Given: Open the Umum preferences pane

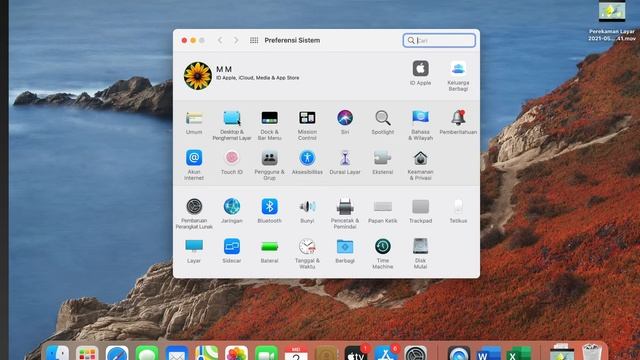Looking at the screenshot, I should pos(194,122).
